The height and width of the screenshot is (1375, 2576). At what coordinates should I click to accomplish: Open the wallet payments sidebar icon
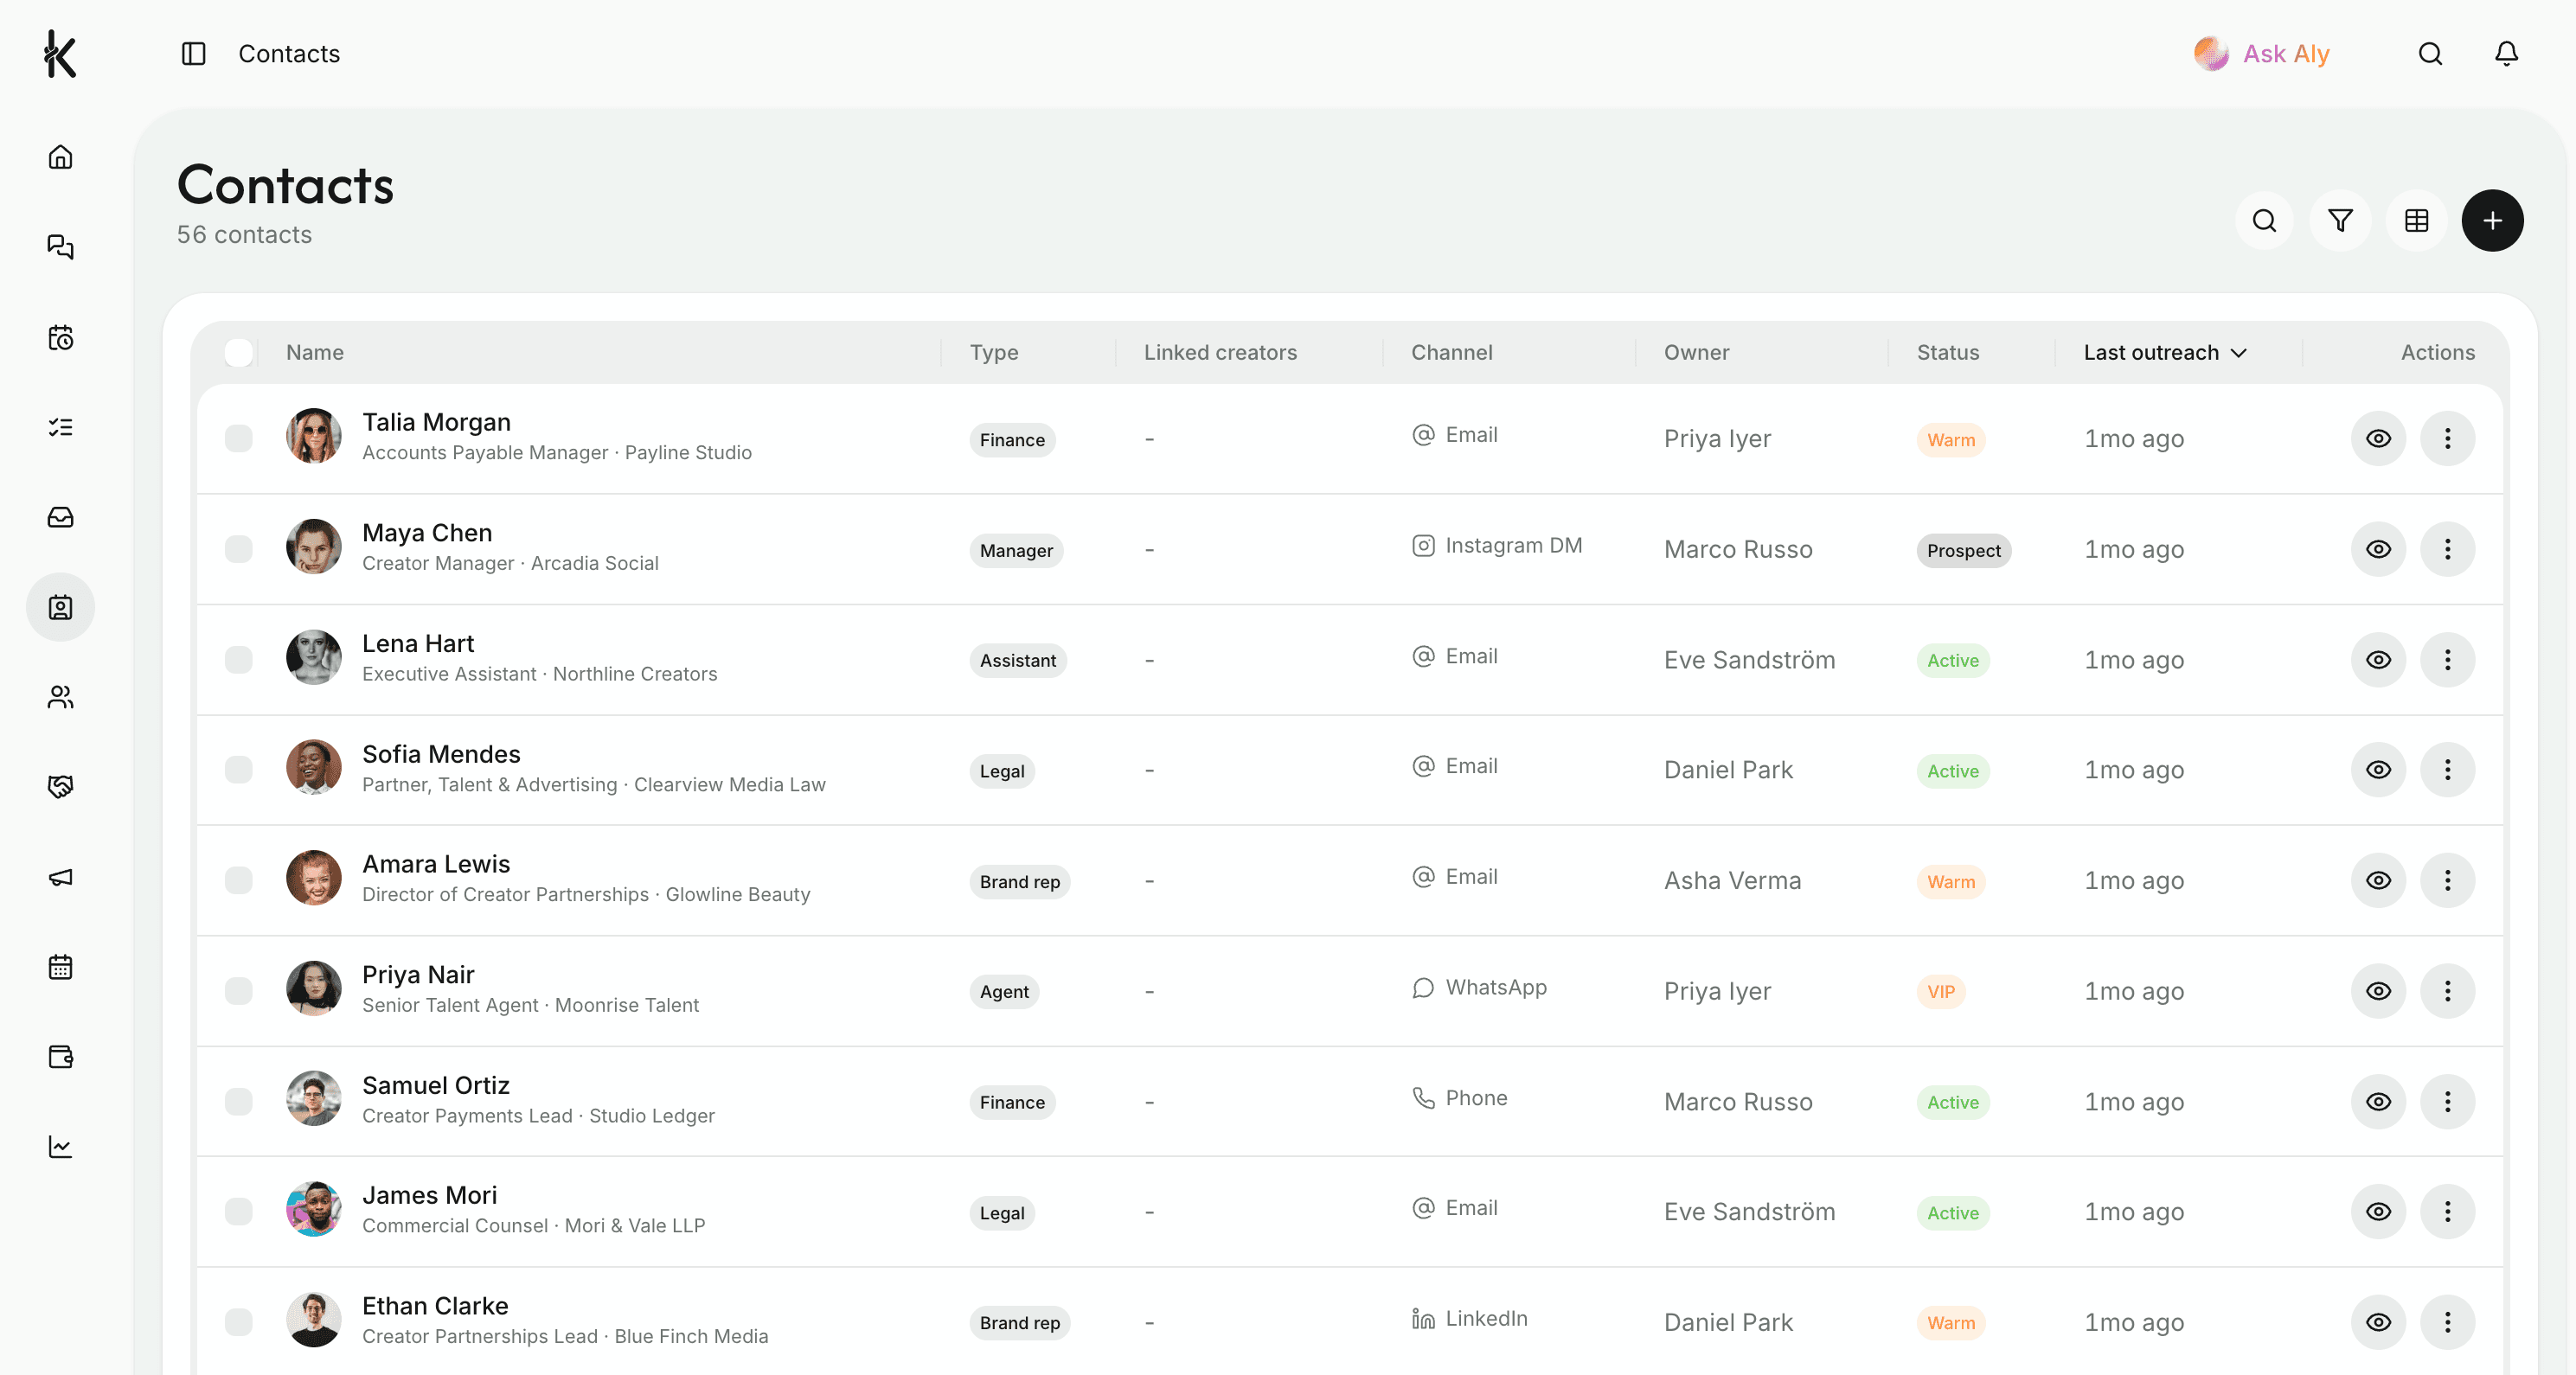[x=61, y=1057]
